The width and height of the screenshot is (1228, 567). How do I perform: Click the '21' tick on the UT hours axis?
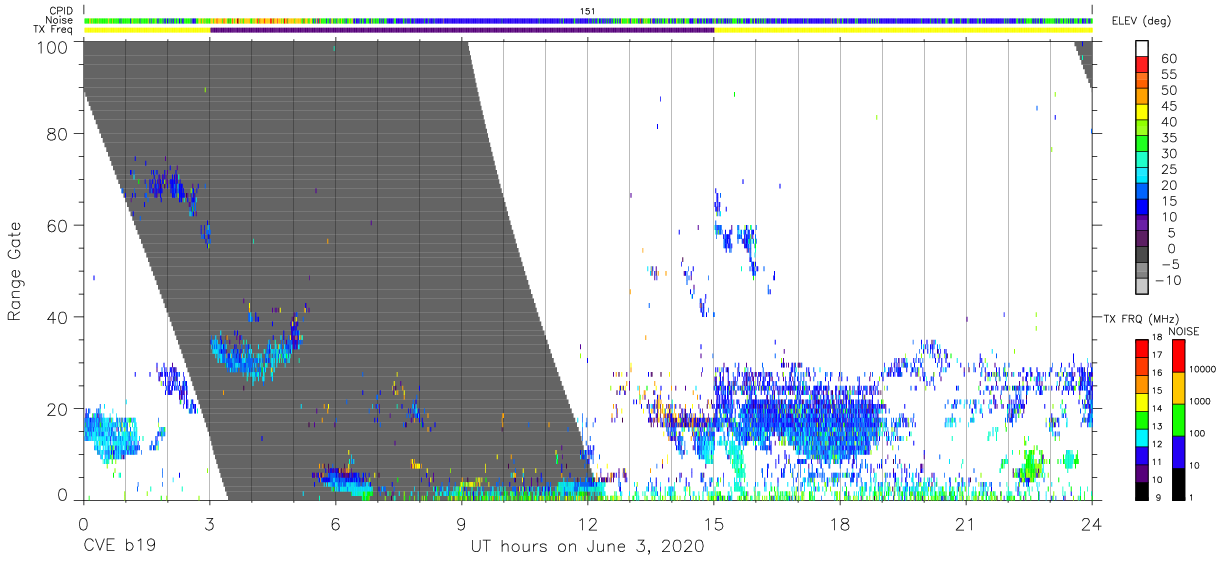coord(966,523)
